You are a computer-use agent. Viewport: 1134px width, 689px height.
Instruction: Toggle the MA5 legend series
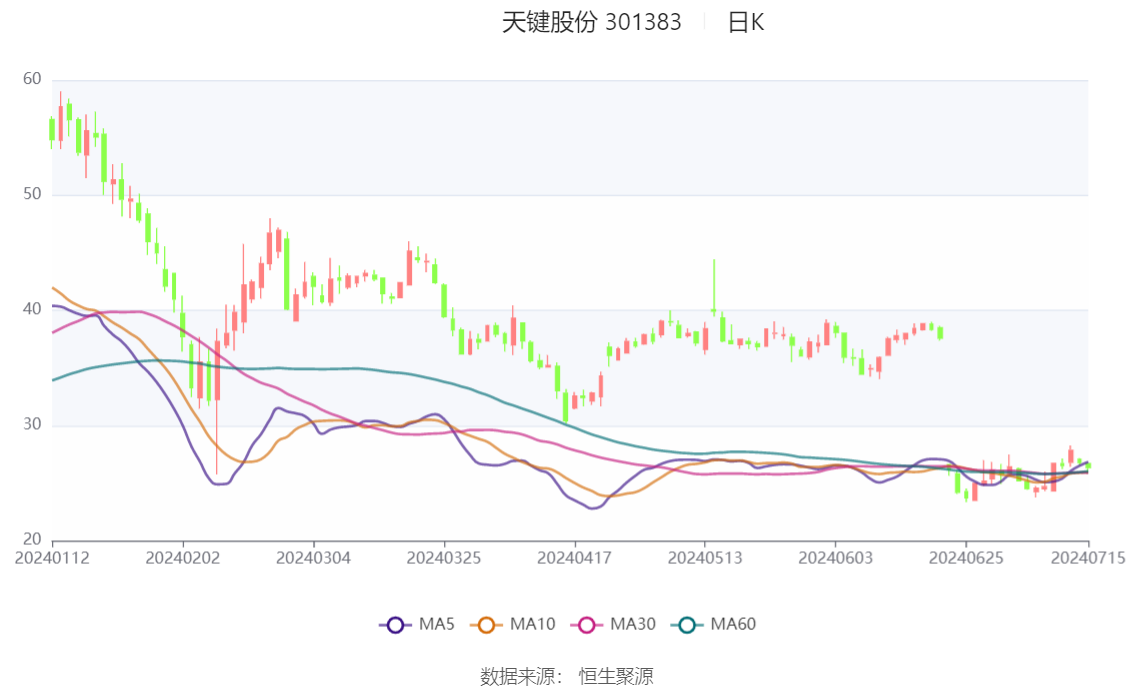(417, 625)
